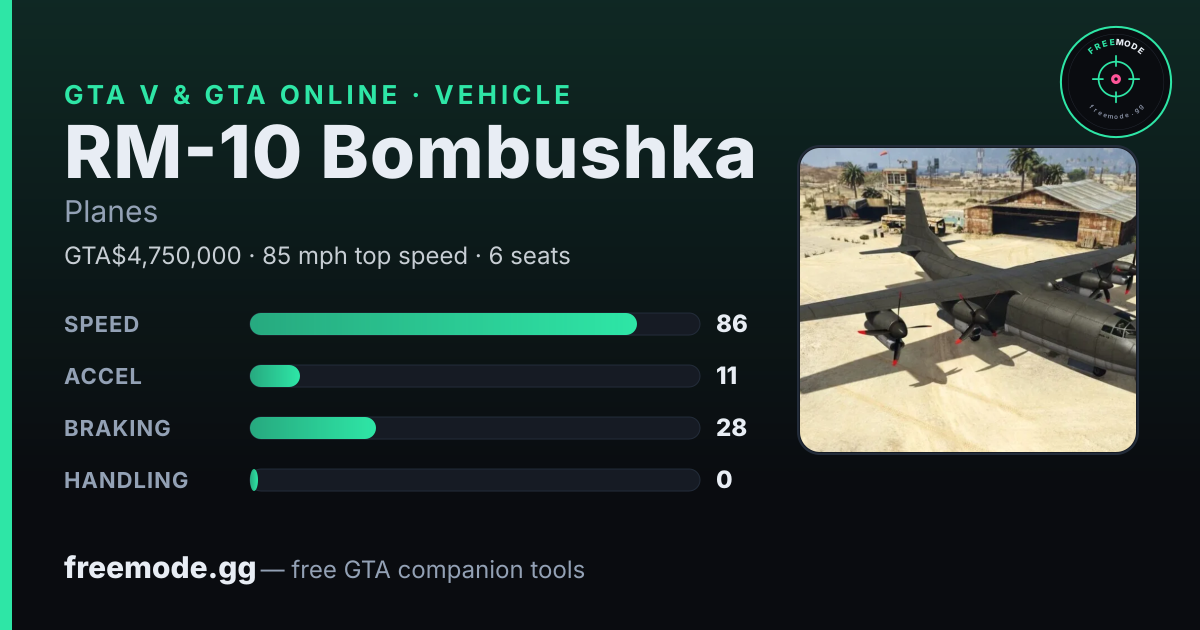Click the free GTA companion tools tagline
The height and width of the screenshot is (630, 1200).
438,570
